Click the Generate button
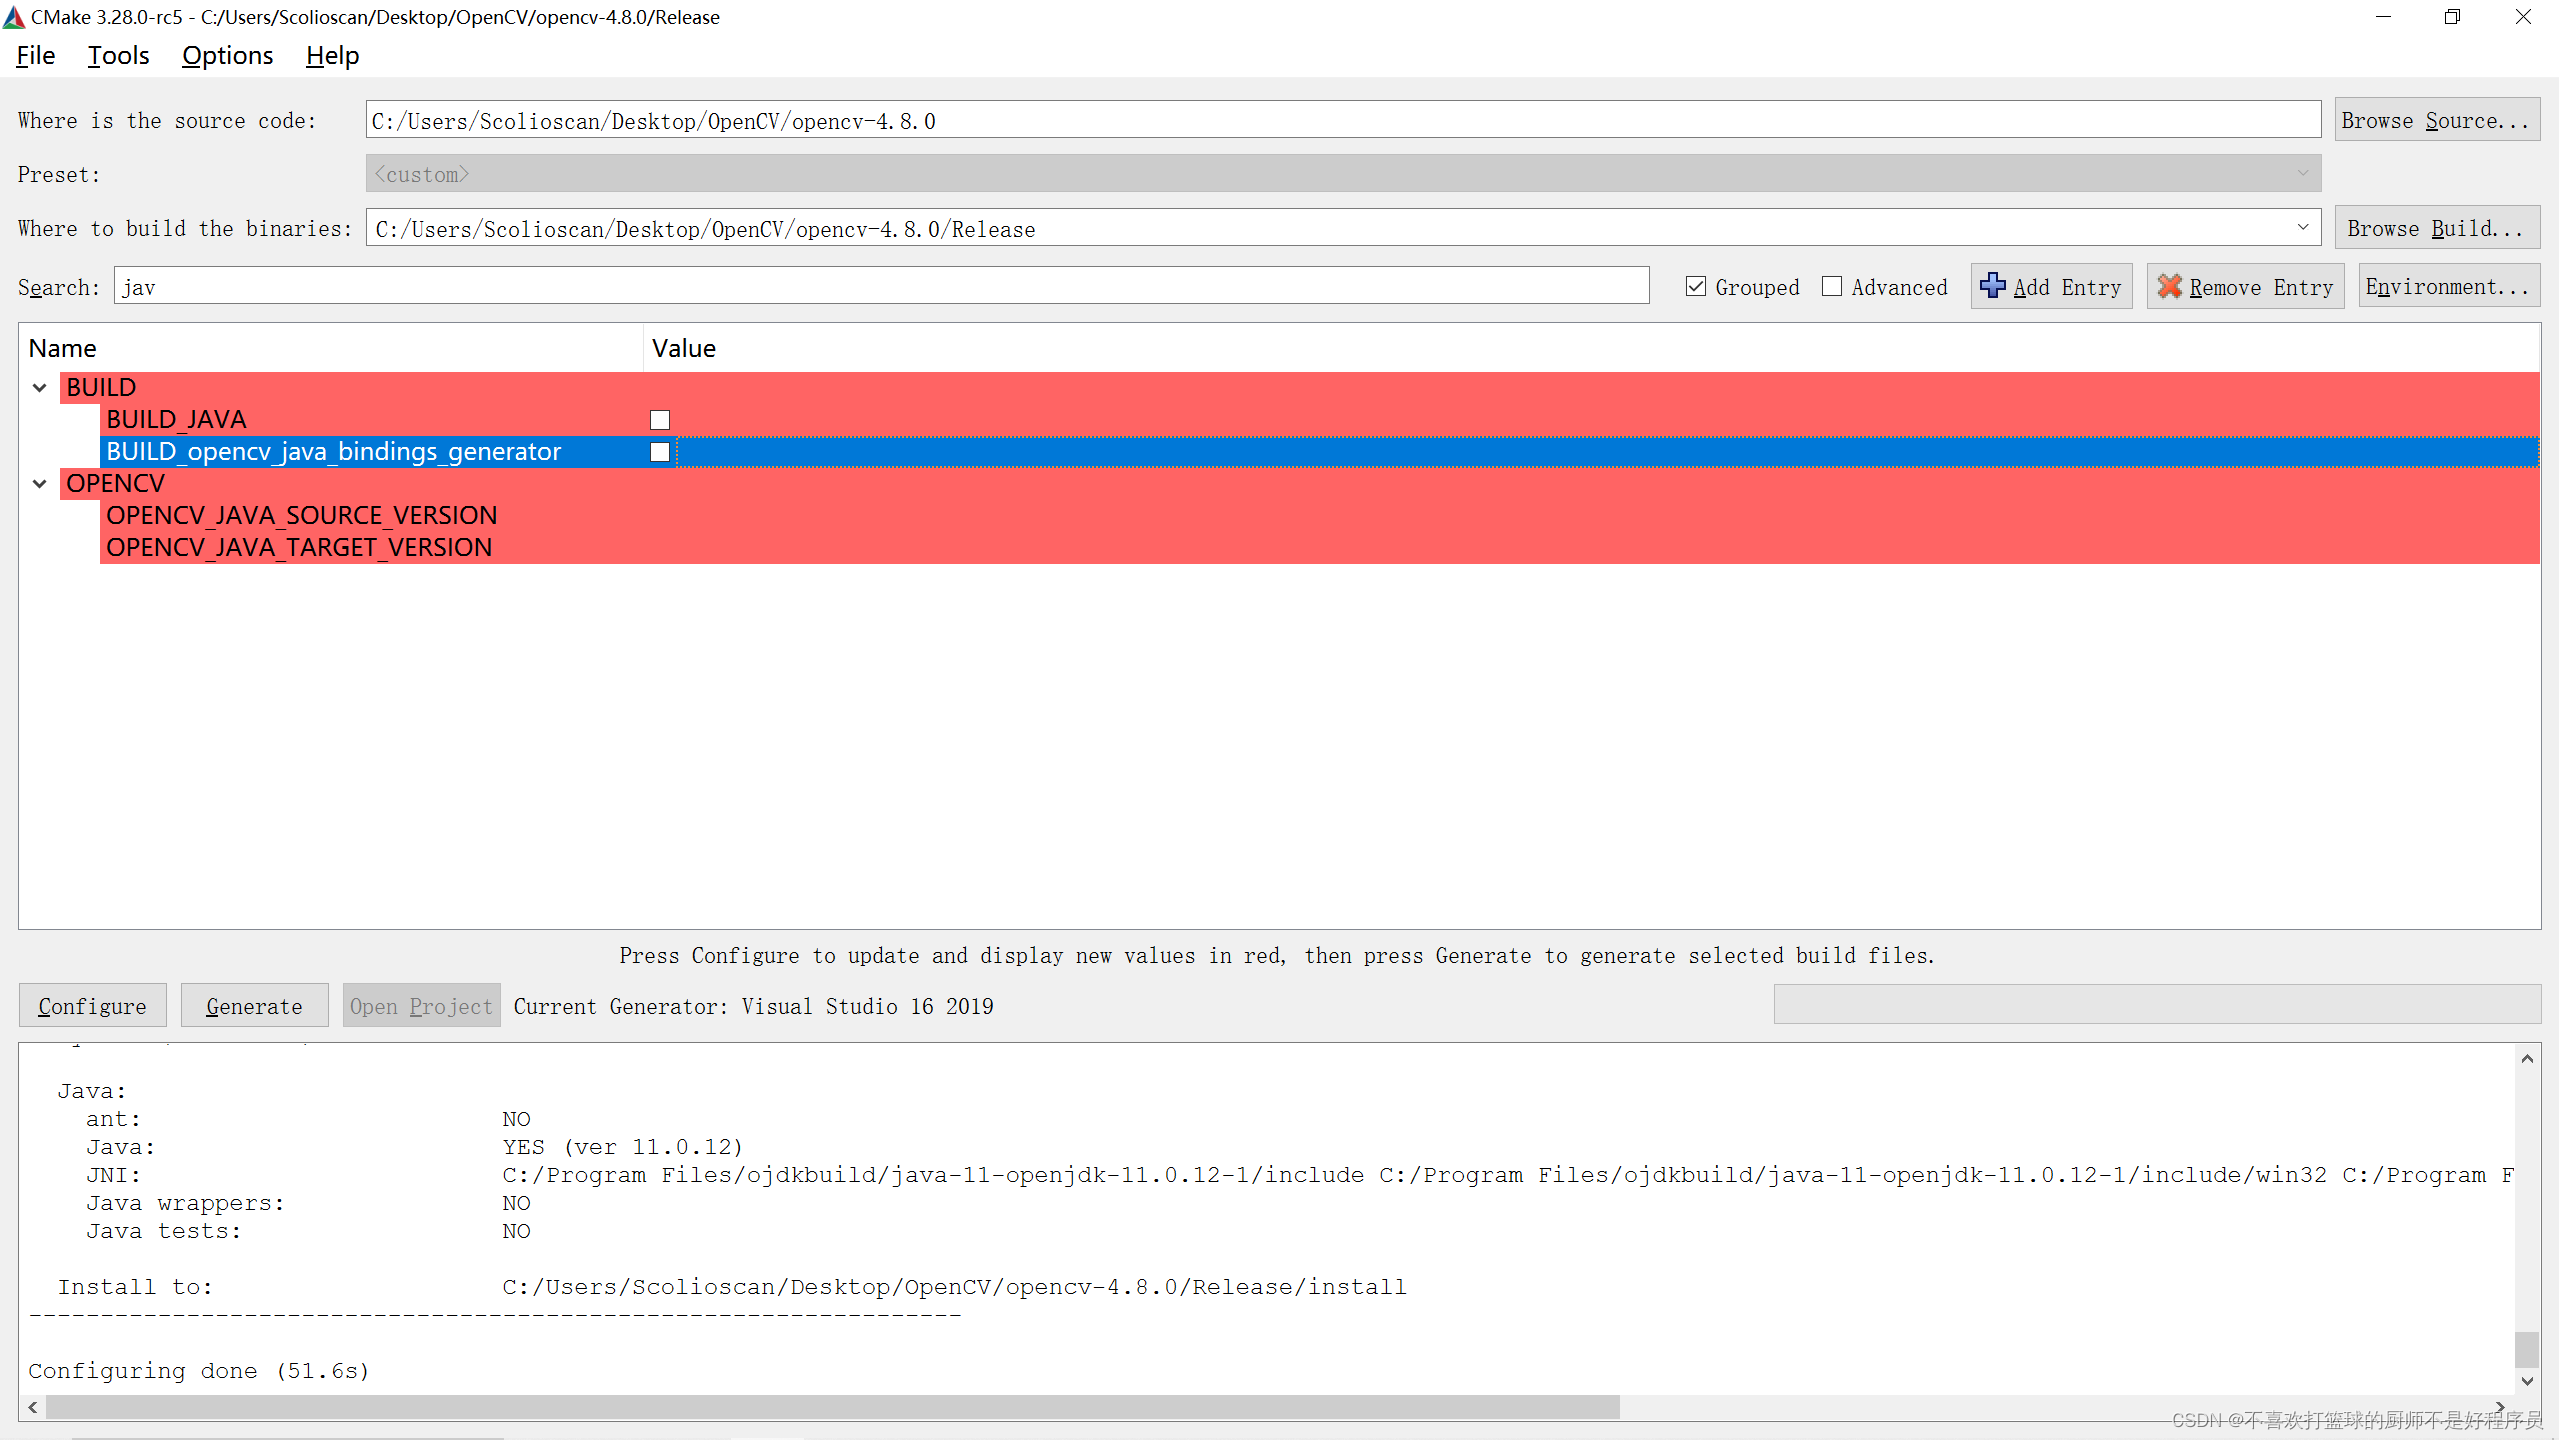This screenshot has height=1440, width=2559. 251,1006
